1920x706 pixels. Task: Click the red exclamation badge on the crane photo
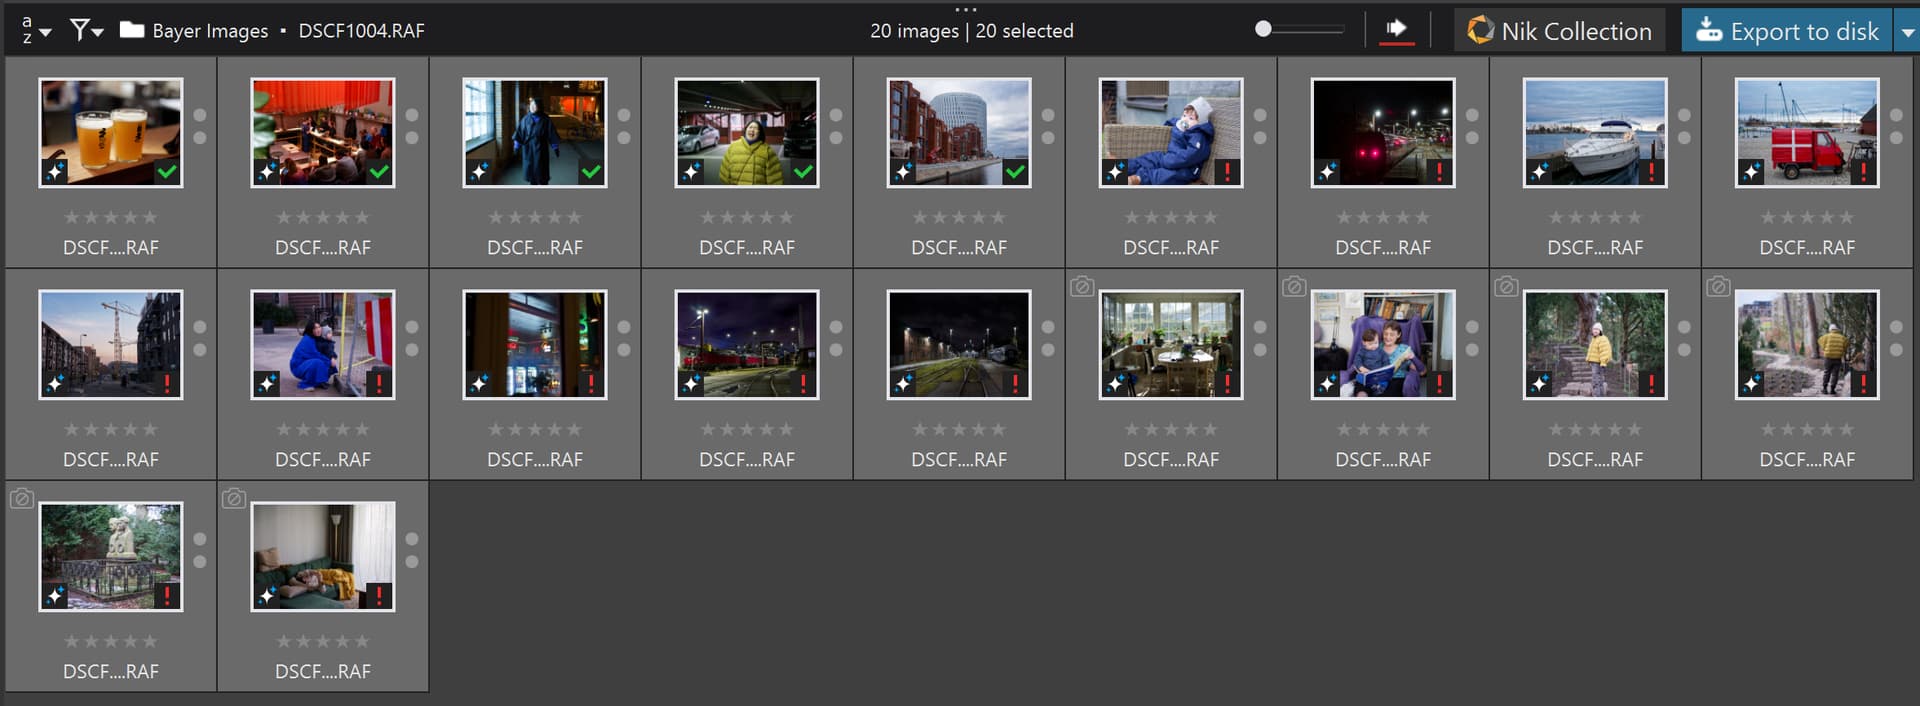tap(167, 384)
